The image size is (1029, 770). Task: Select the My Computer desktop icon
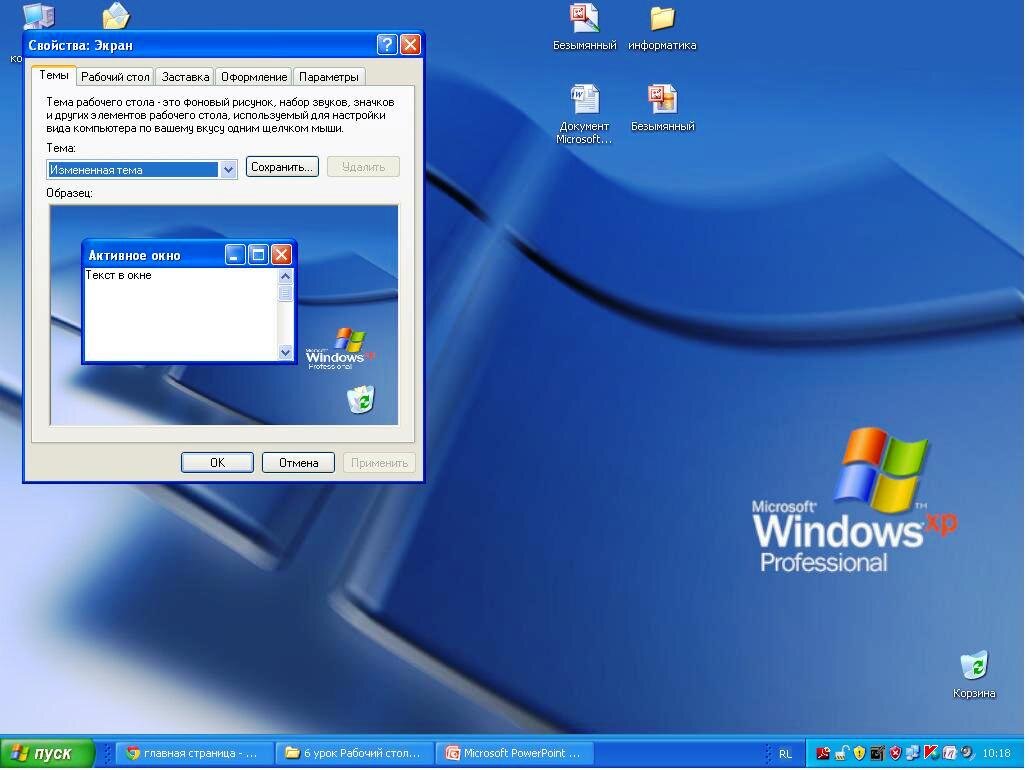(38, 16)
